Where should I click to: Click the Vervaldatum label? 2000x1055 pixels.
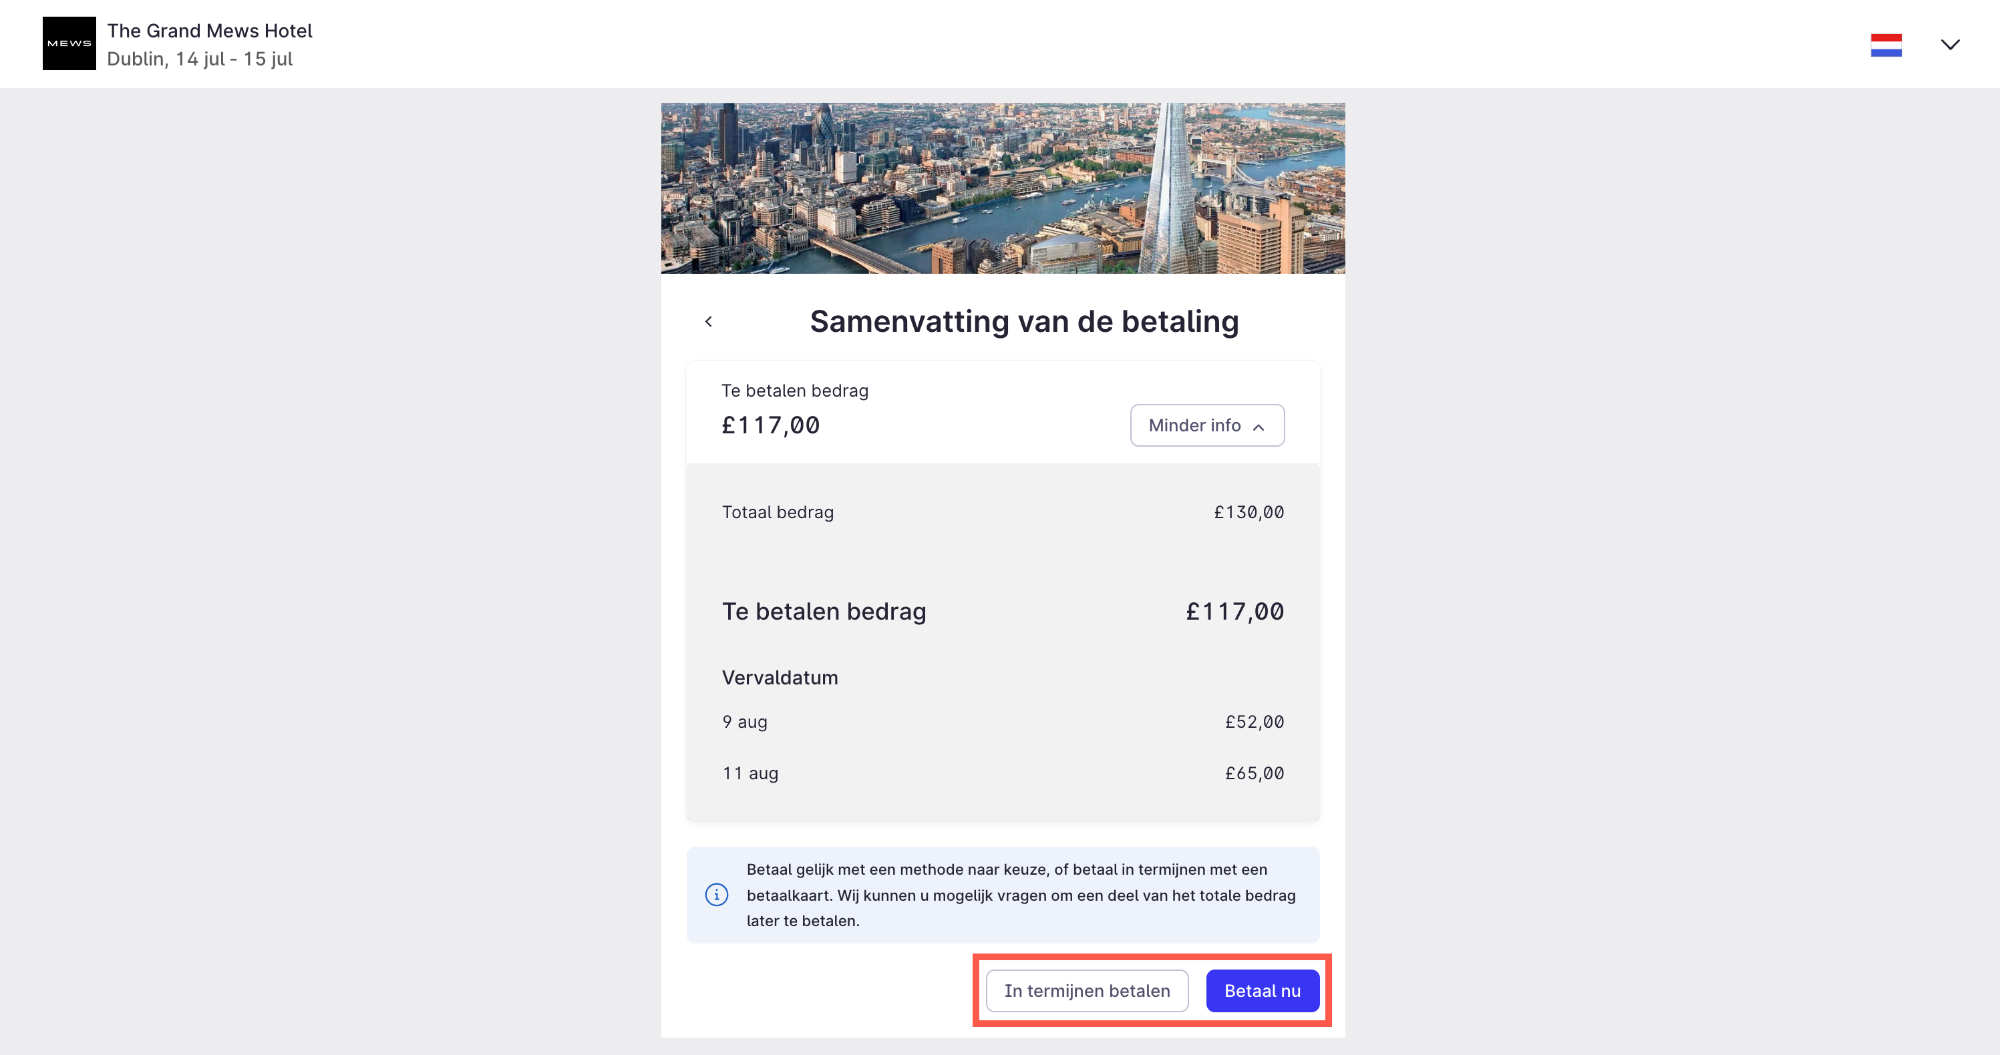[780, 678]
